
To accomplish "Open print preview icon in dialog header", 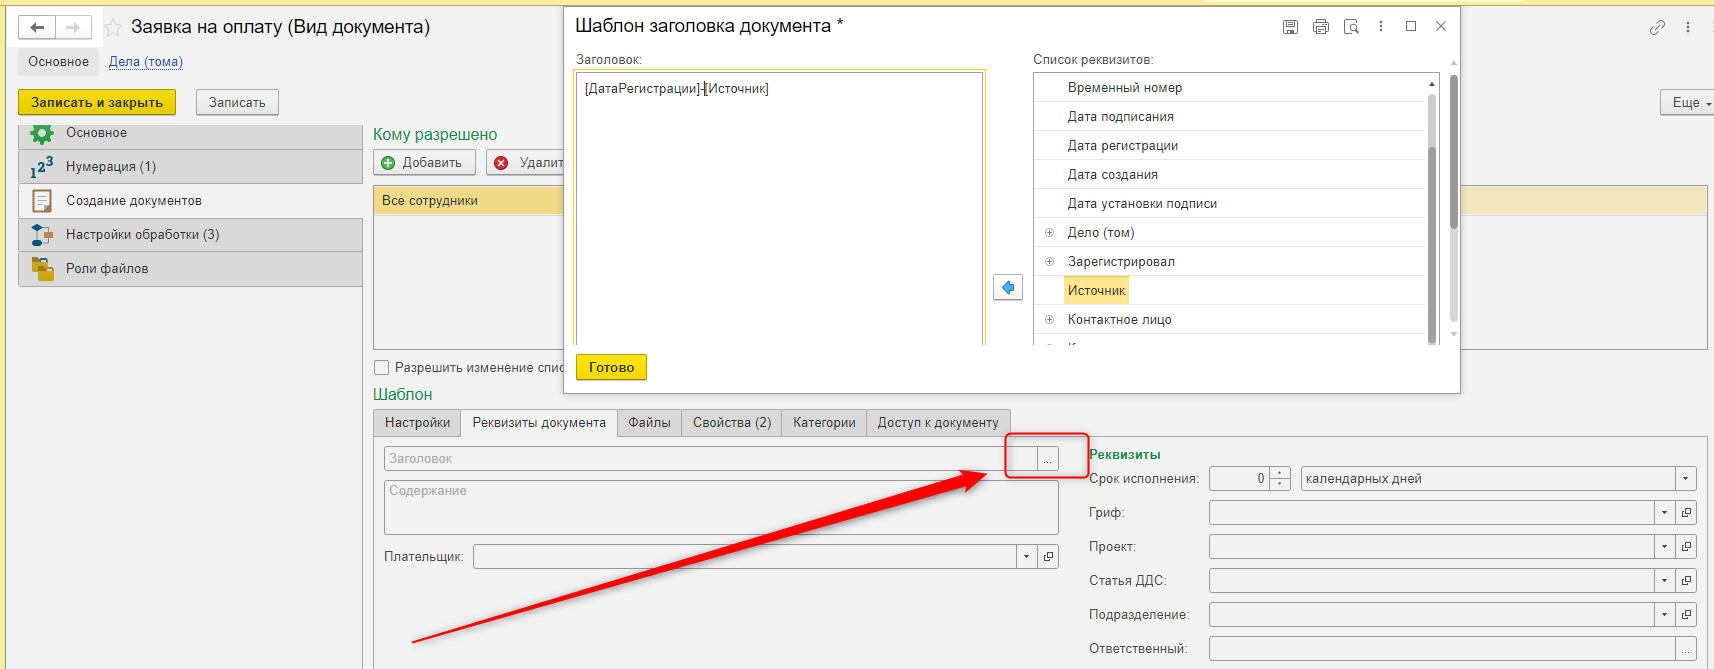I will pyautogui.click(x=1351, y=27).
